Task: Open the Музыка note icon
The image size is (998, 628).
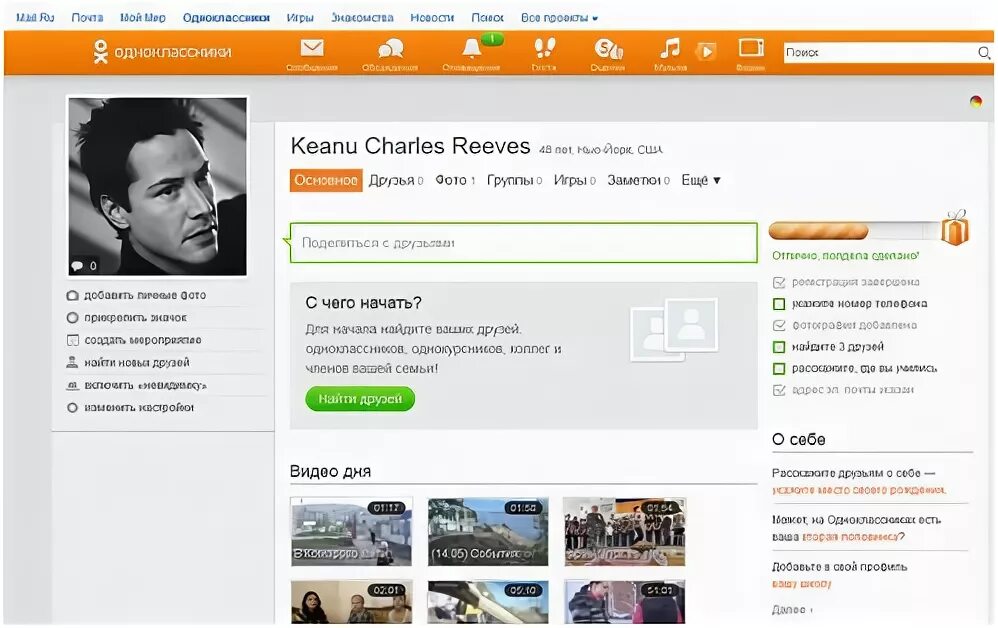Action: 670,48
